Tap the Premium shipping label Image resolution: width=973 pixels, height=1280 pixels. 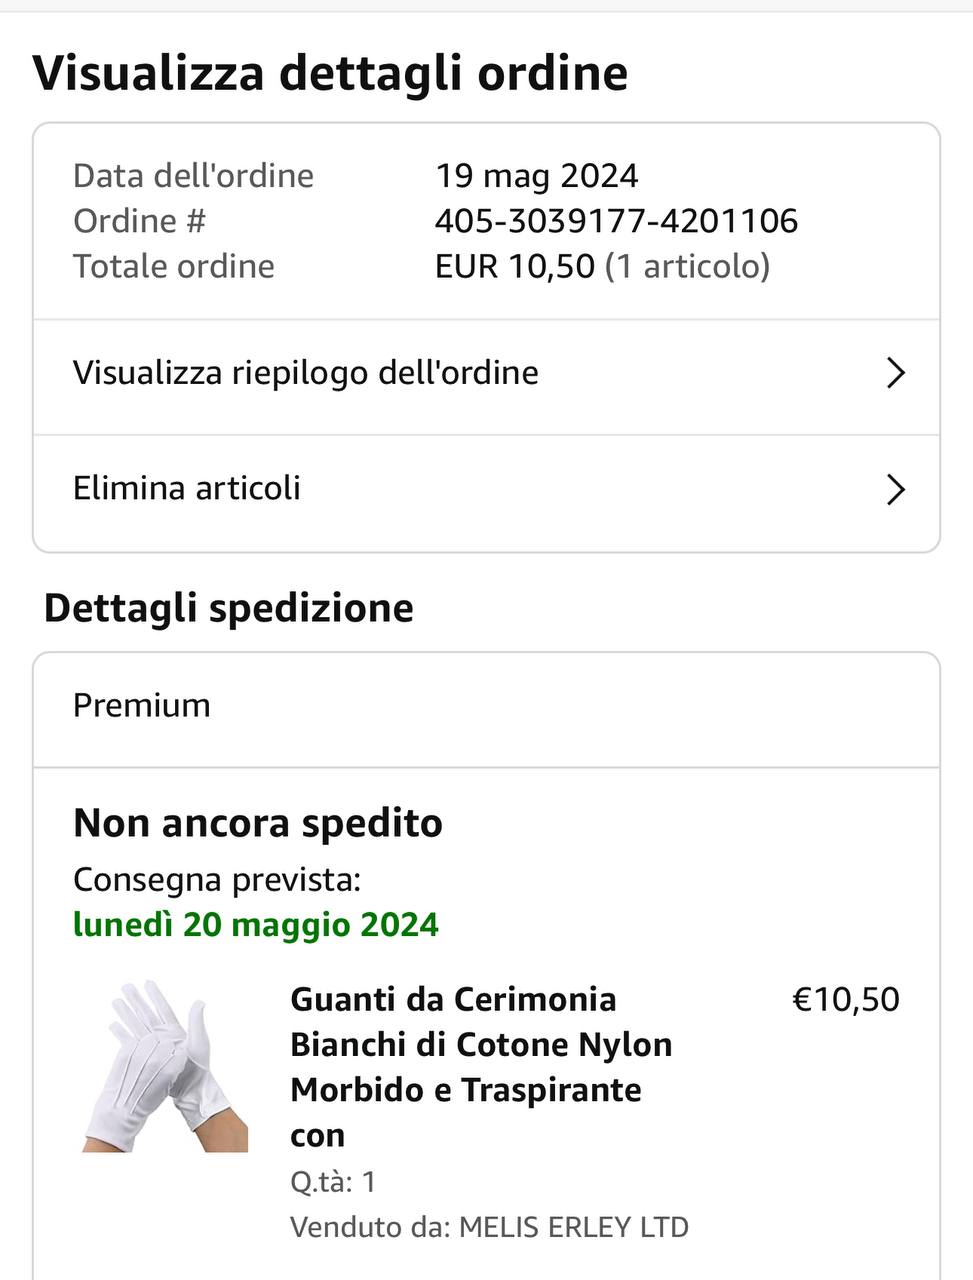142,706
